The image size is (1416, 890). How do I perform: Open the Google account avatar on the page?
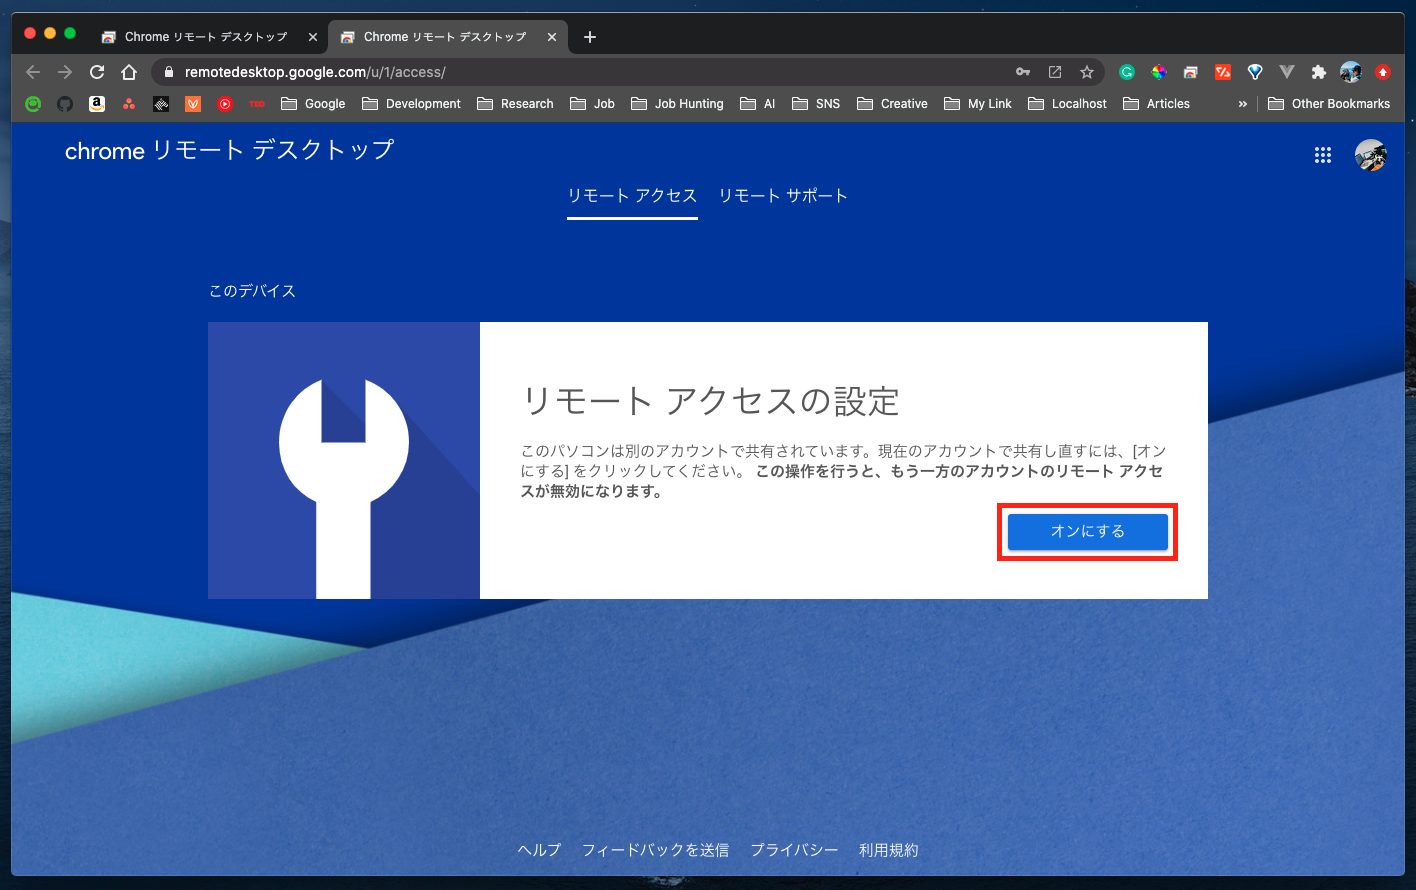pyautogui.click(x=1371, y=155)
